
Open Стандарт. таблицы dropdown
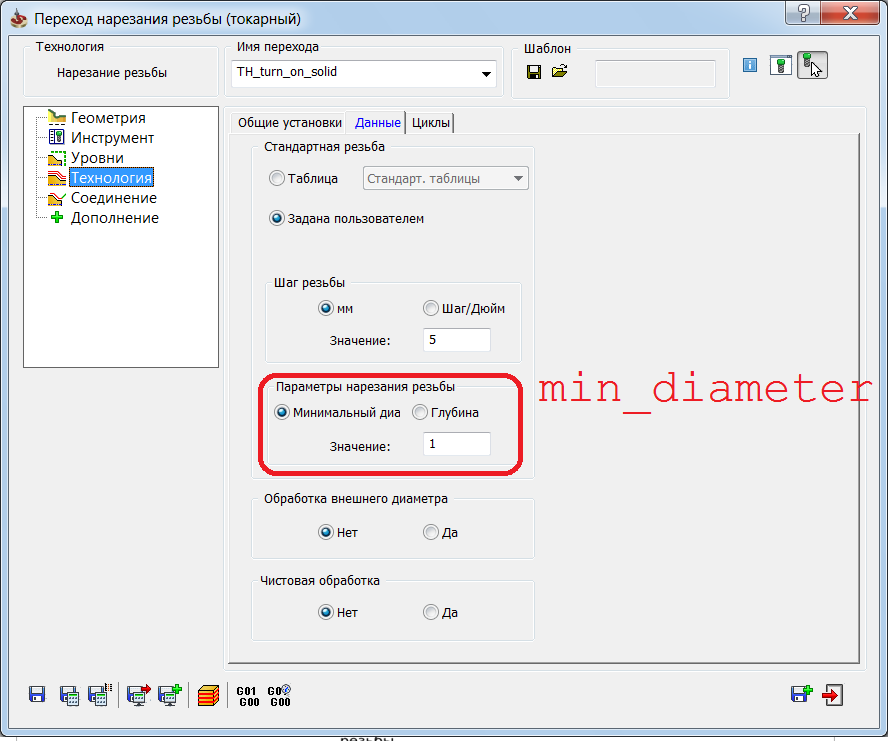pos(445,178)
